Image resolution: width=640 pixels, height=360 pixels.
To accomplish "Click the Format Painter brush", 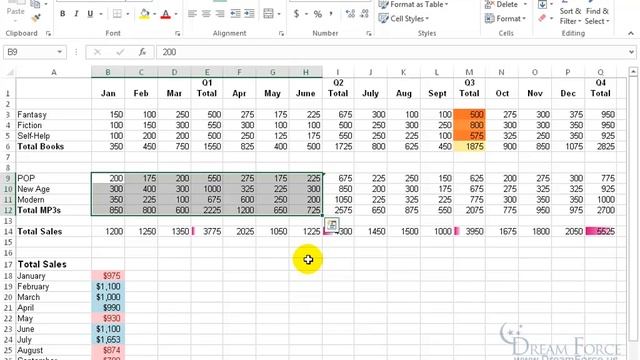I will coord(36,18).
